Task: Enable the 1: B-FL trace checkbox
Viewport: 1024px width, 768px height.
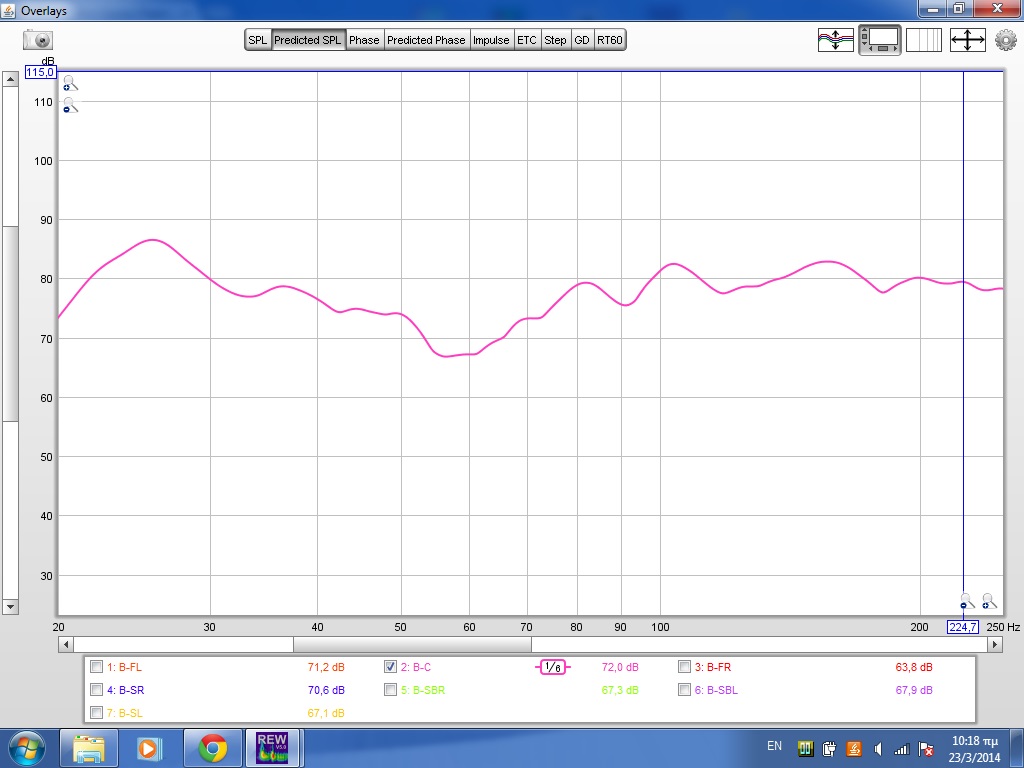Action: [96, 667]
